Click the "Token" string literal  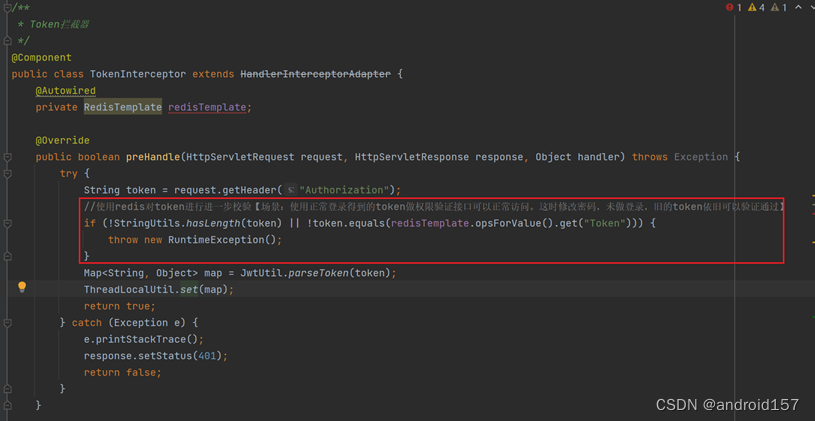(603, 223)
